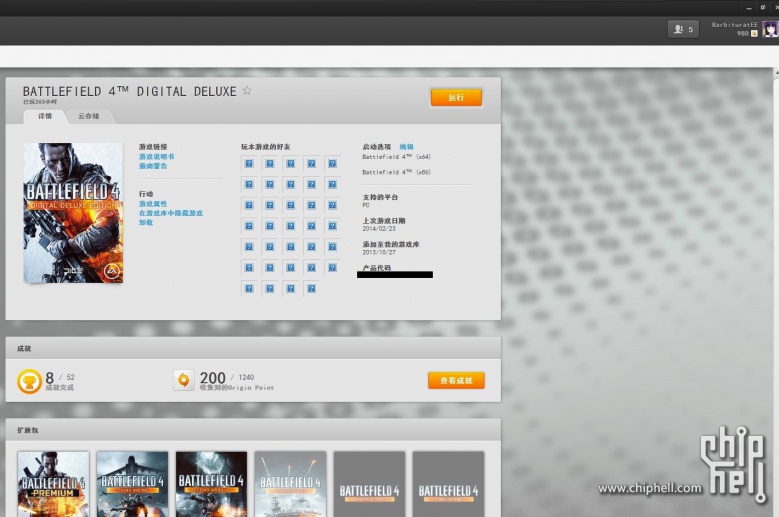Click the Battlefield 4 (x64) launch option
Image resolution: width=779 pixels, height=517 pixels.
click(x=396, y=157)
